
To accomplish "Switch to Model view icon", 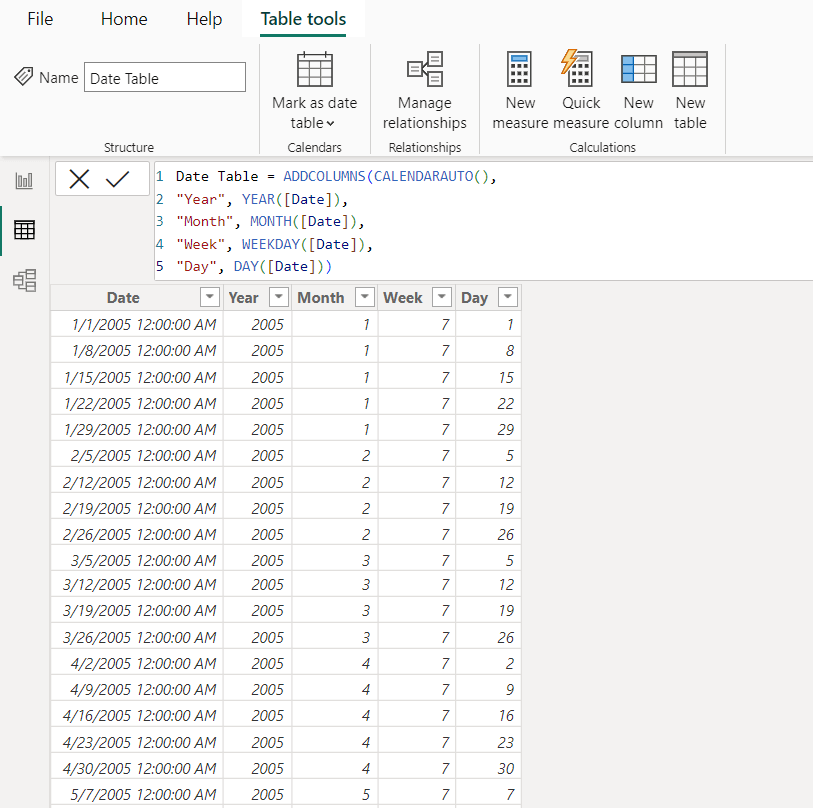I will coord(24,281).
